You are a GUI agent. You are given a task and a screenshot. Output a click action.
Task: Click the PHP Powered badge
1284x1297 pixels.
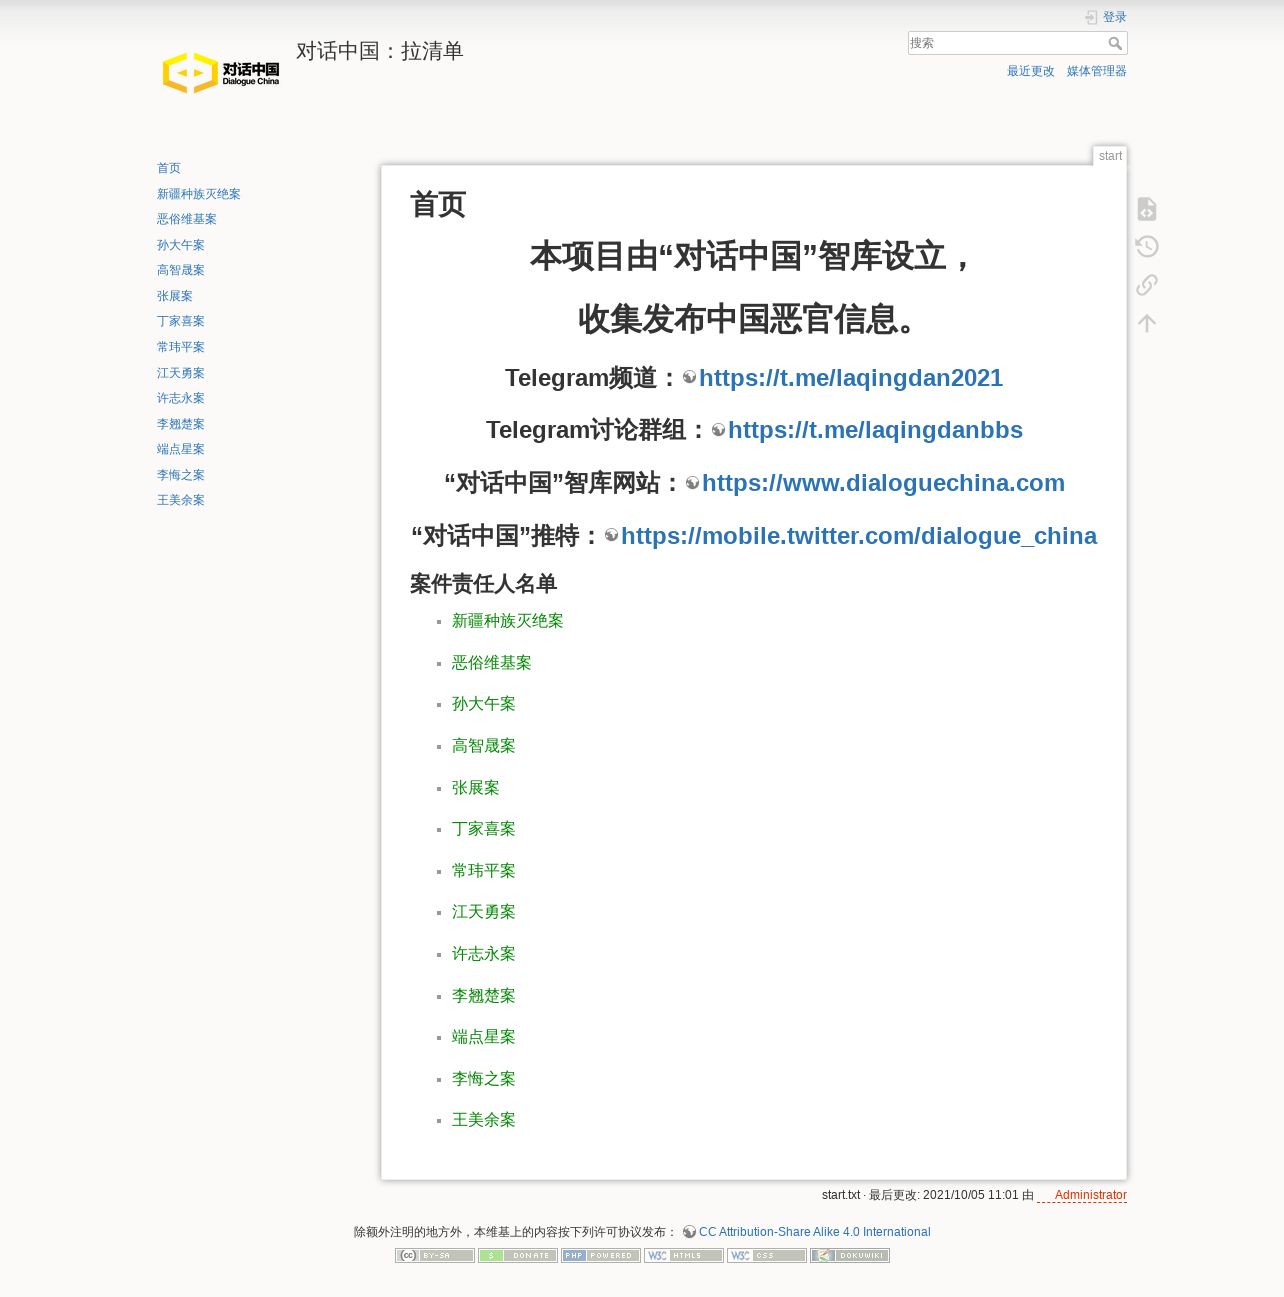click(x=601, y=1256)
